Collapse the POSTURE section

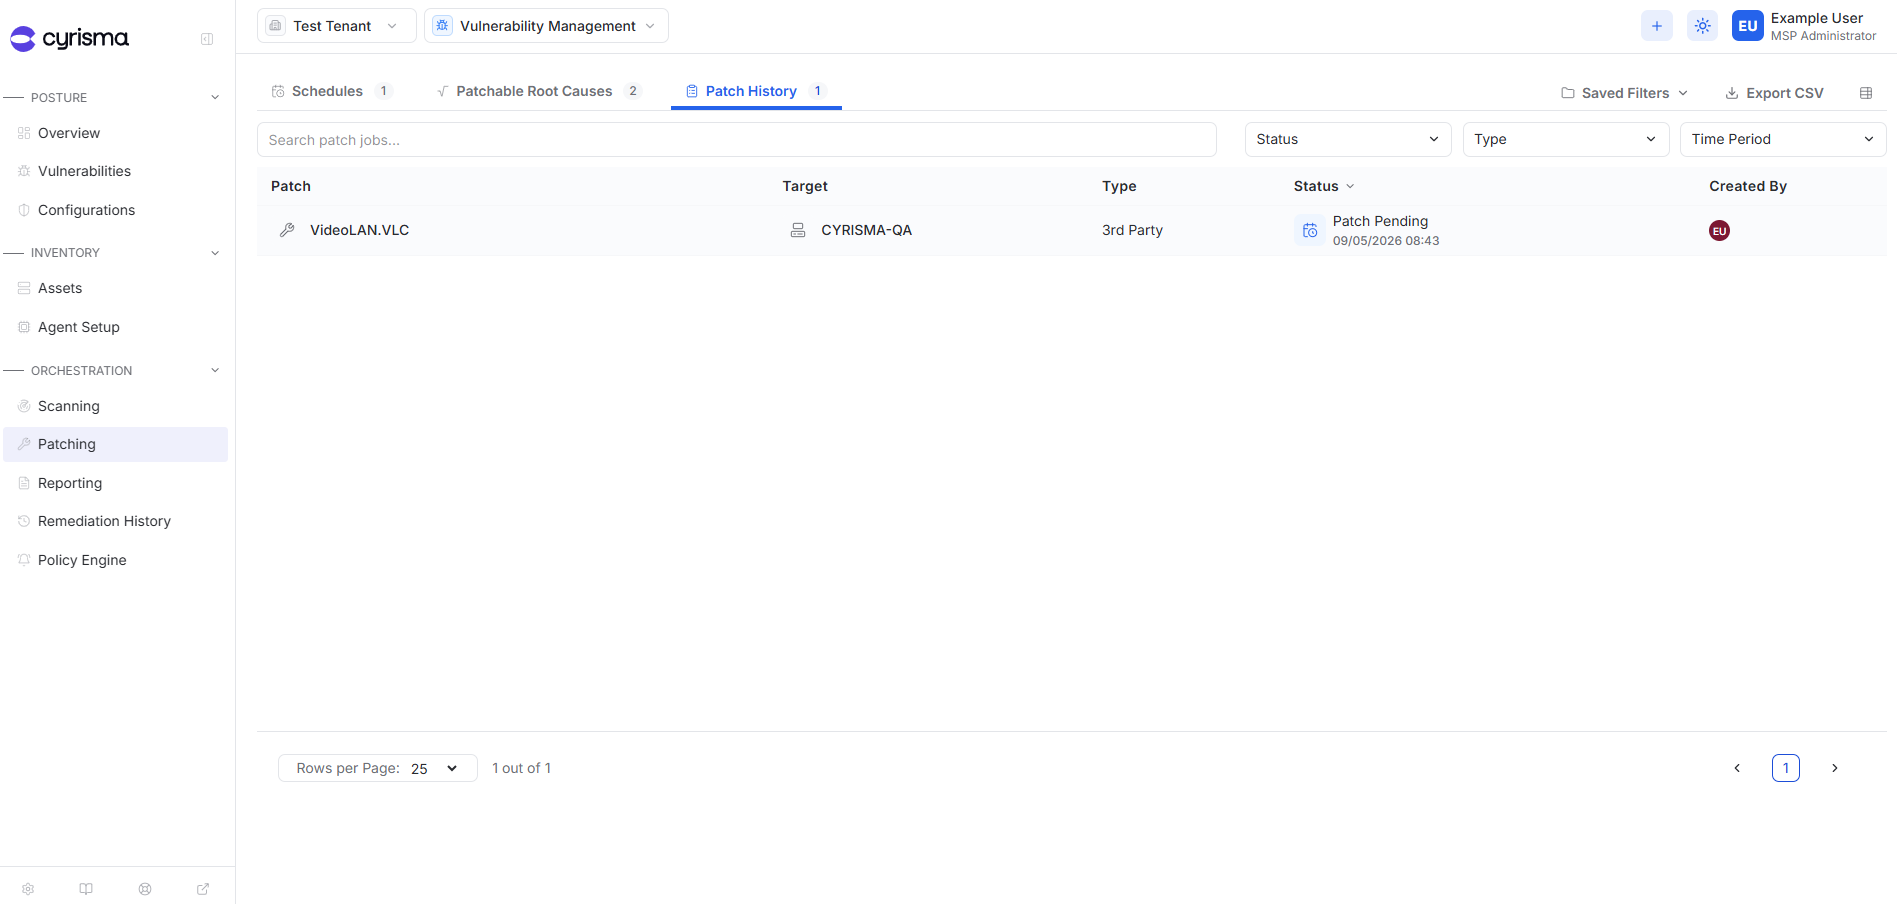point(215,97)
